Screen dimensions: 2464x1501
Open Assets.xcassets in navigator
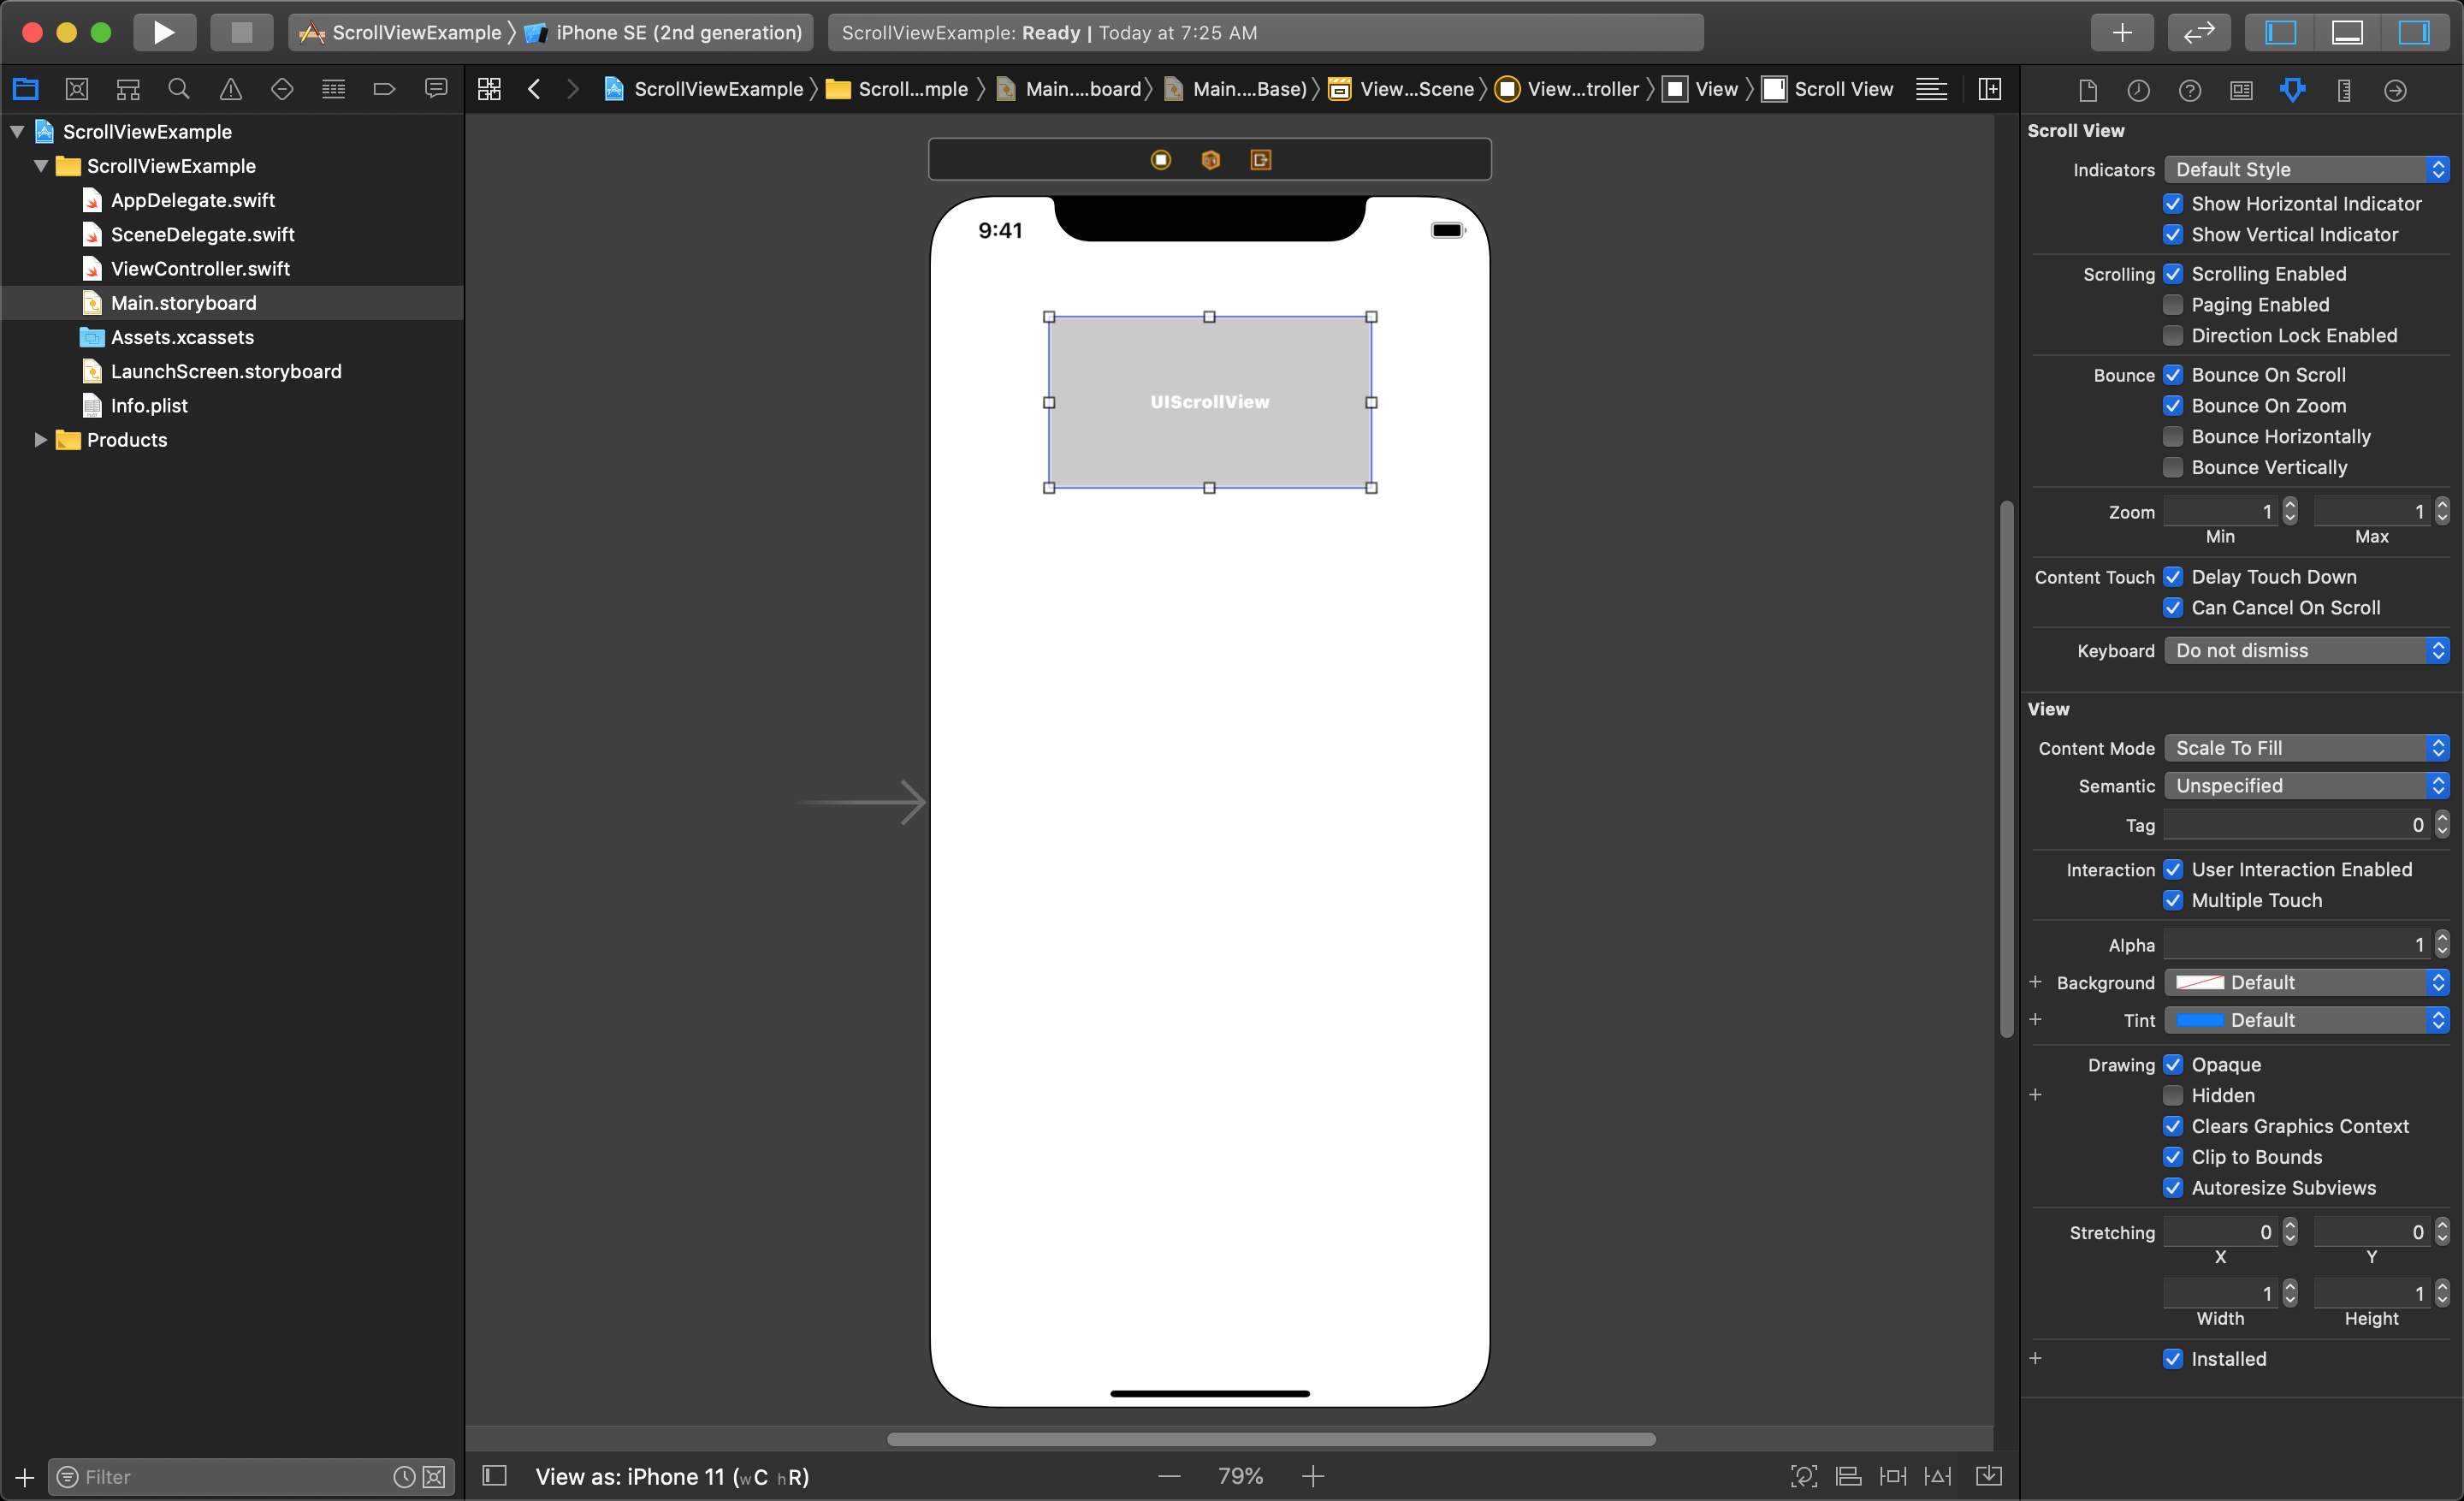pyautogui.click(x=182, y=337)
